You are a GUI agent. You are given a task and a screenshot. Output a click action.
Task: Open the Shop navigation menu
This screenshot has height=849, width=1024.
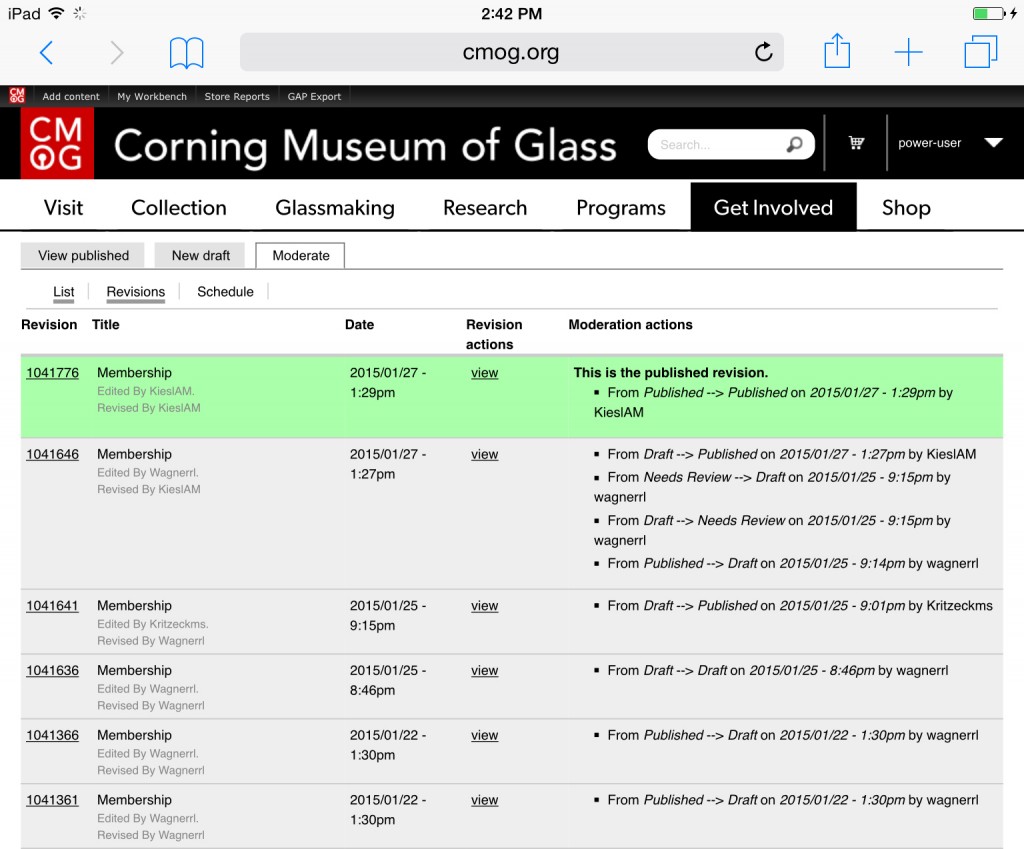906,208
